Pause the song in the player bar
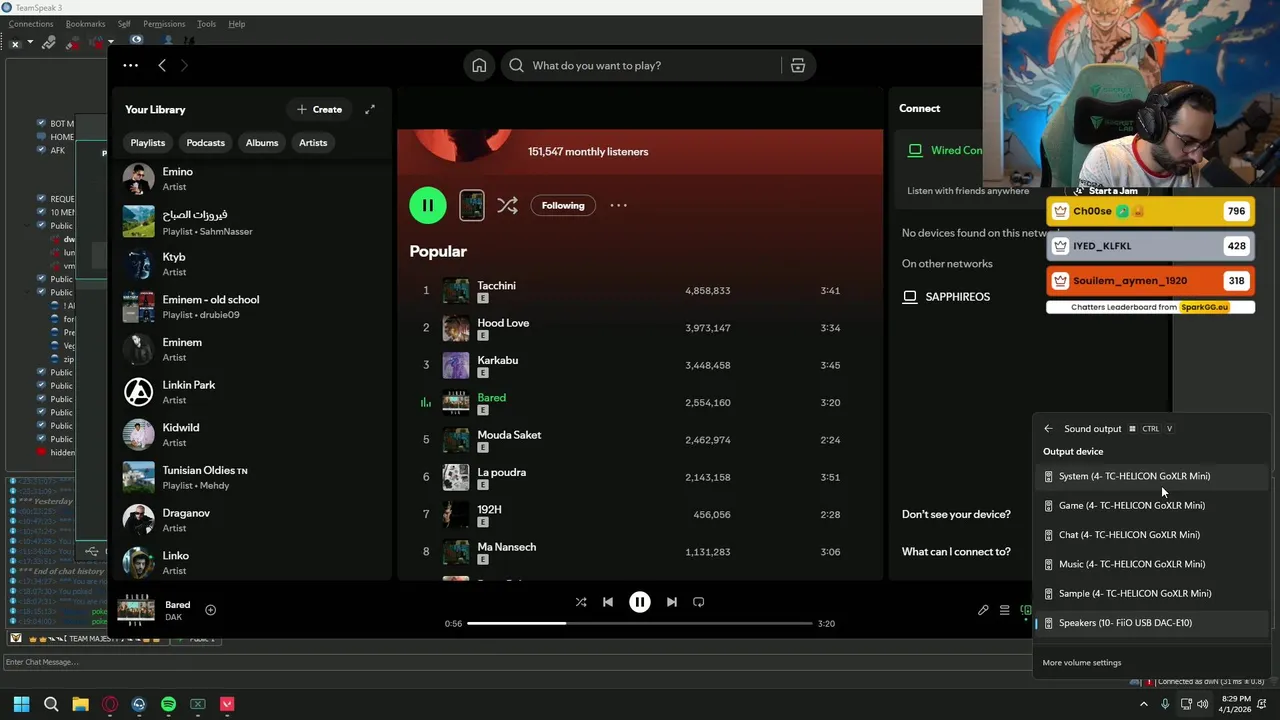 click(640, 602)
